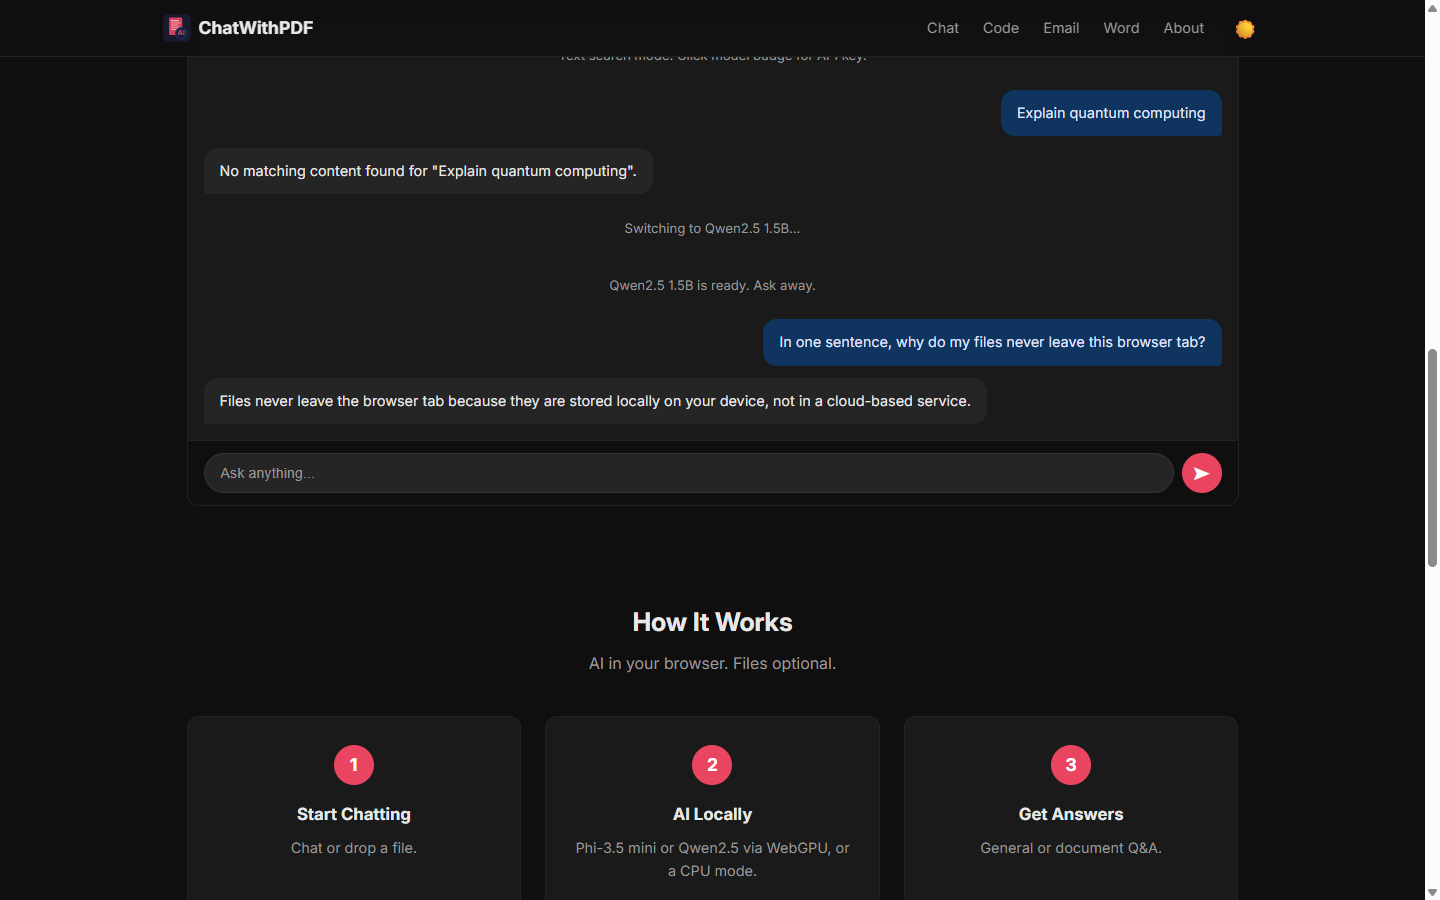Click the "How It Works" heading

[712, 622]
